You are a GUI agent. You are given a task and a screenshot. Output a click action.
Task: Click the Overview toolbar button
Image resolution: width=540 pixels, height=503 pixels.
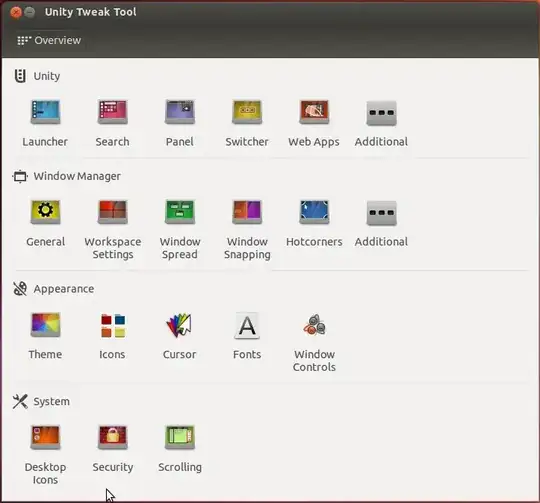(49, 40)
